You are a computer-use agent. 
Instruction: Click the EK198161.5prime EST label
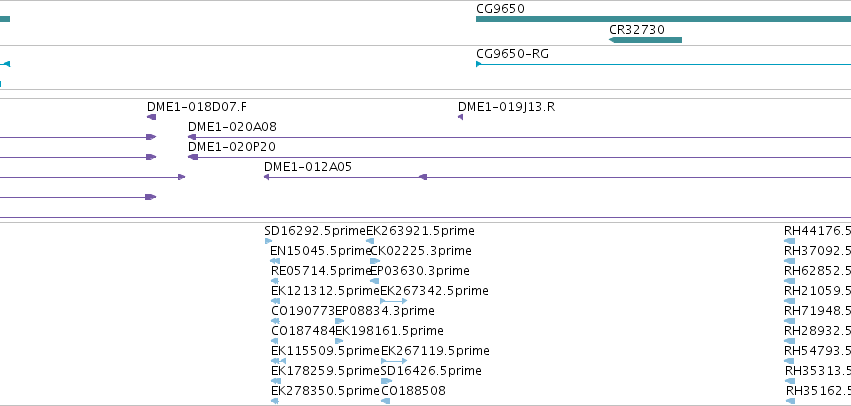pos(389,331)
